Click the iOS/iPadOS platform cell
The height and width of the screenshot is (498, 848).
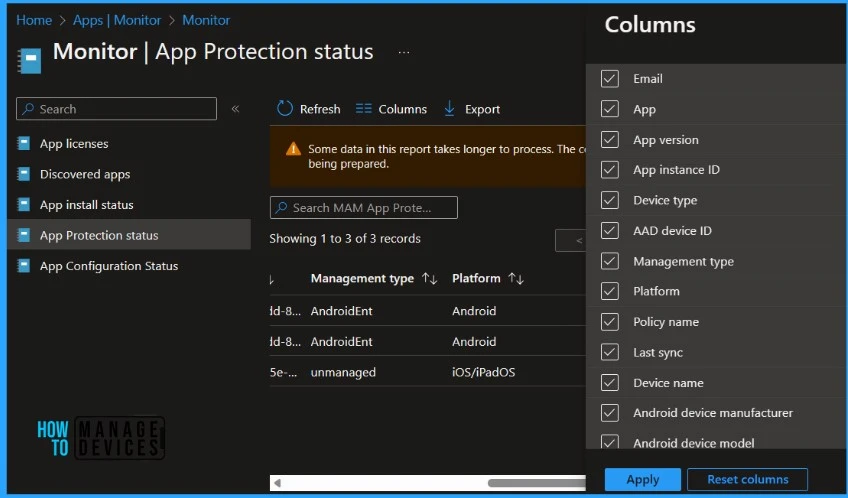pyautogui.click(x=483, y=372)
